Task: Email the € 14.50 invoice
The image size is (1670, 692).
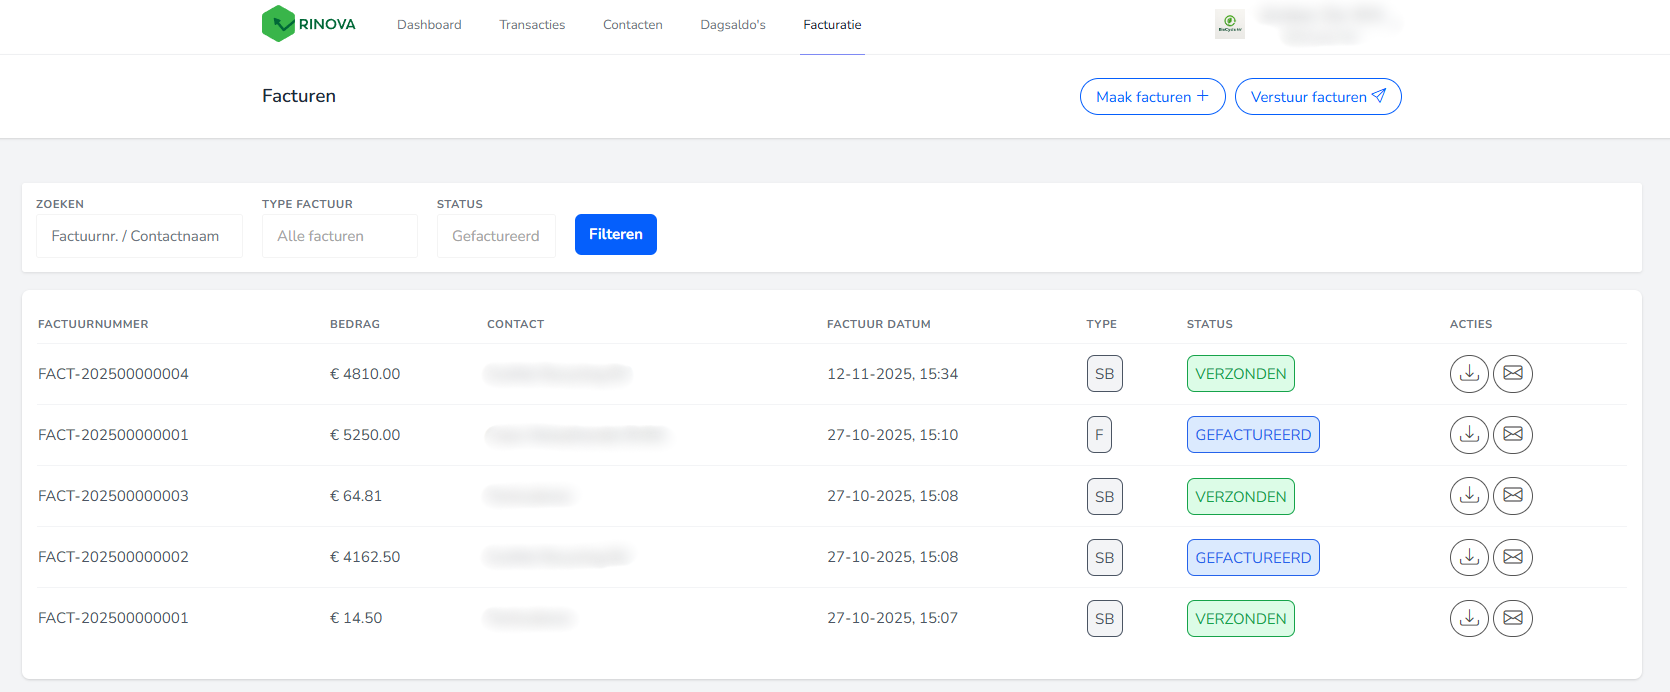Action: coord(1512,618)
